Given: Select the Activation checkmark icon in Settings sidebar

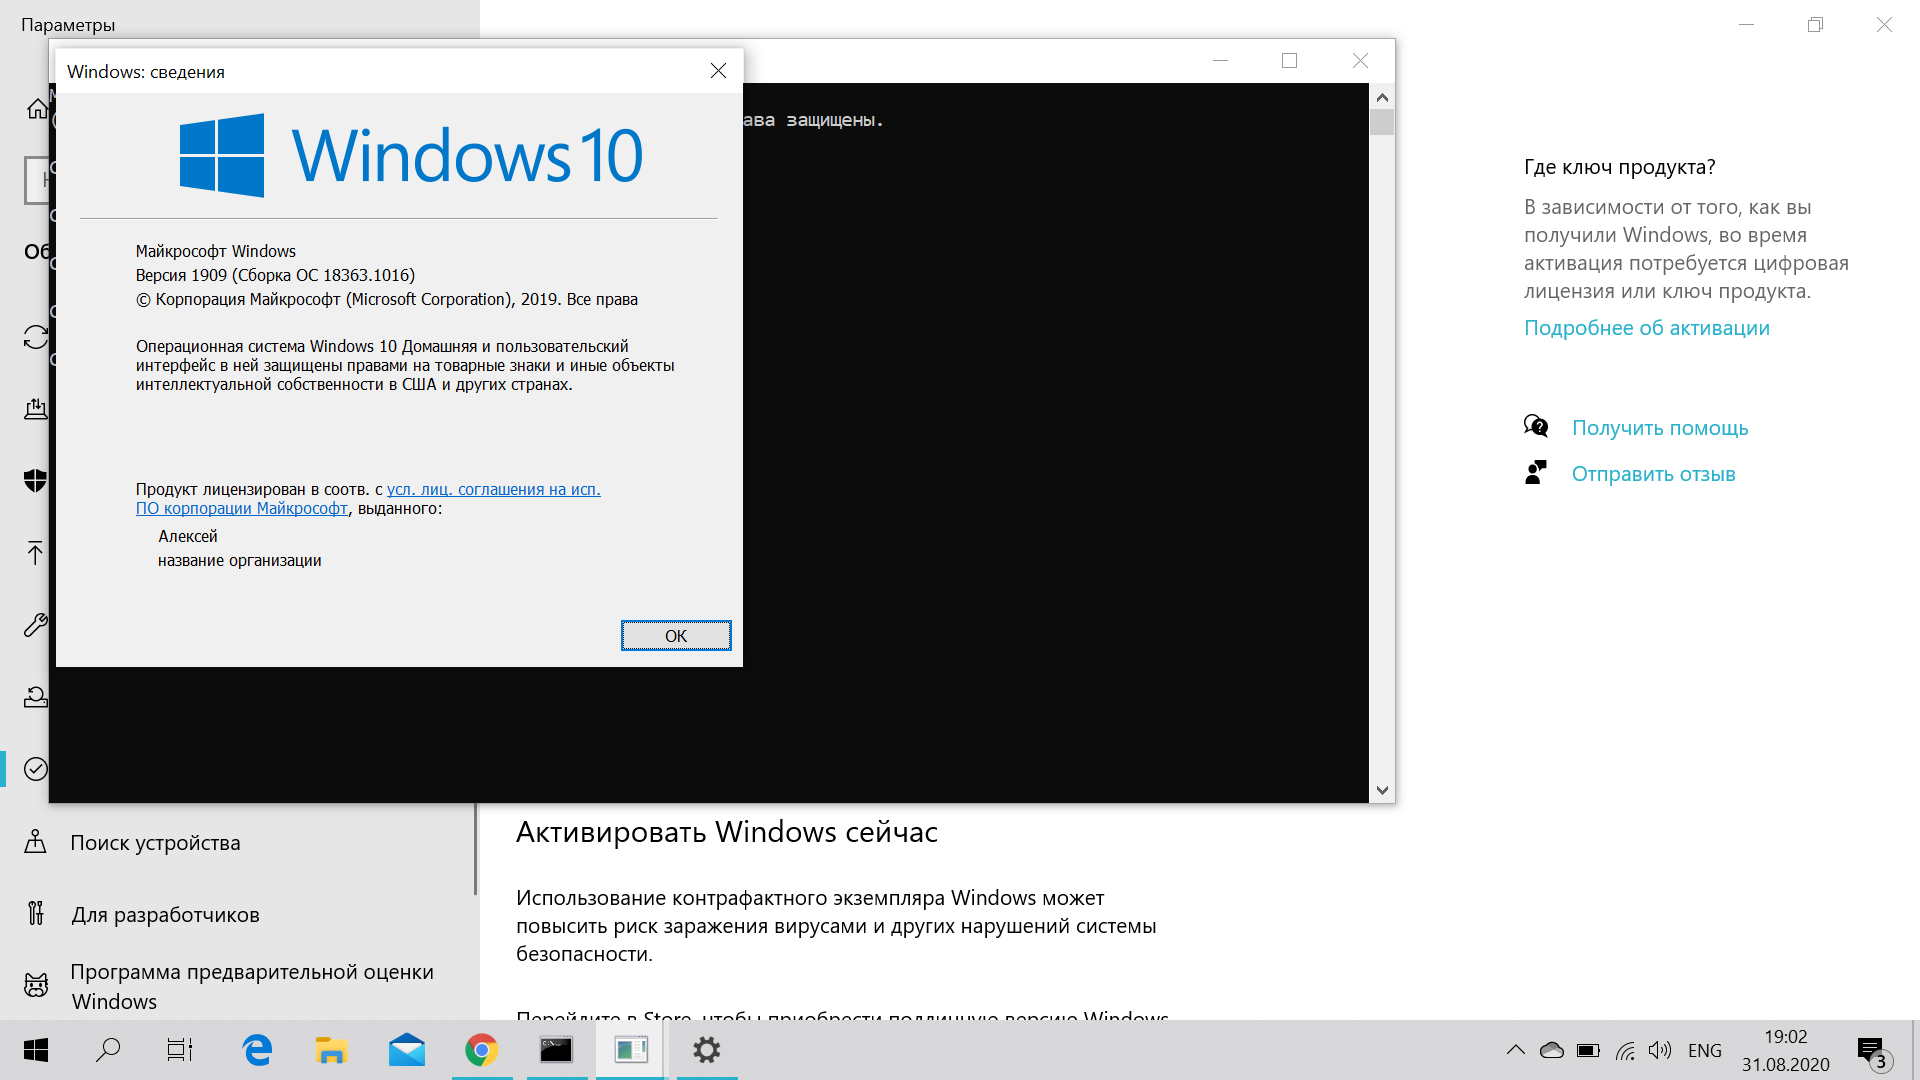Looking at the screenshot, I should click(36, 768).
